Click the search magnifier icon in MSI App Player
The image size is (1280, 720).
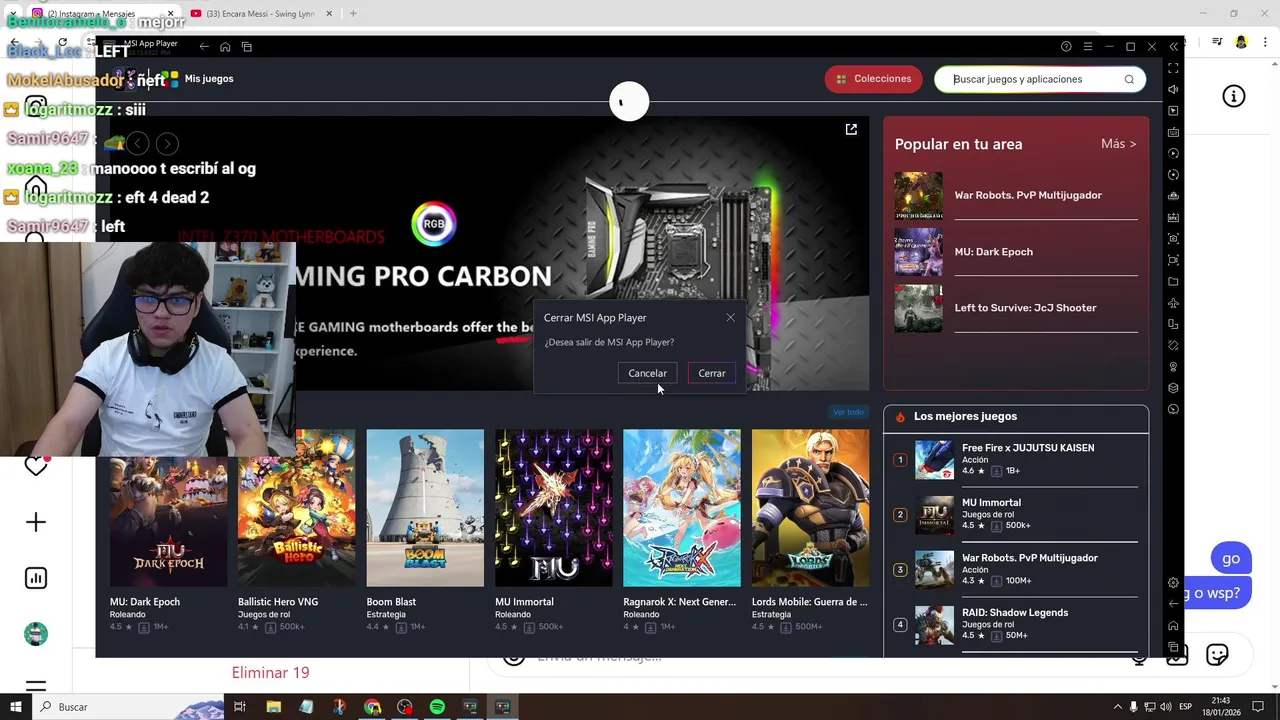(1129, 79)
